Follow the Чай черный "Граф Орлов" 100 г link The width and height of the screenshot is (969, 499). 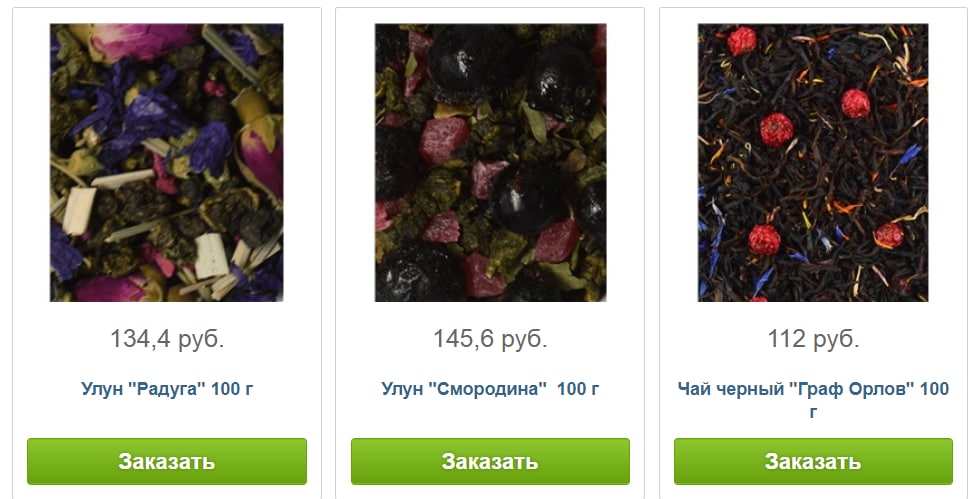[x=813, y=399]
